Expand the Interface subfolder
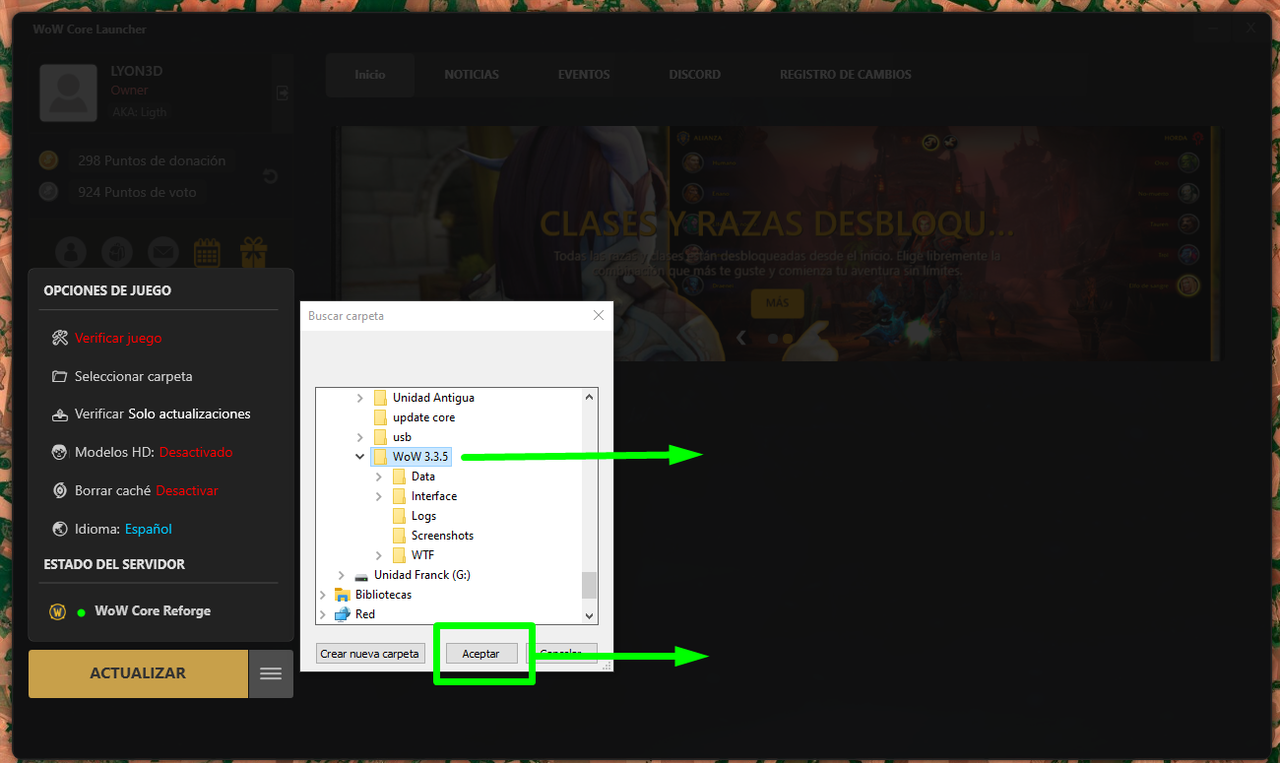Screen dimensions: 1280x763 click(x=379, y=496)
